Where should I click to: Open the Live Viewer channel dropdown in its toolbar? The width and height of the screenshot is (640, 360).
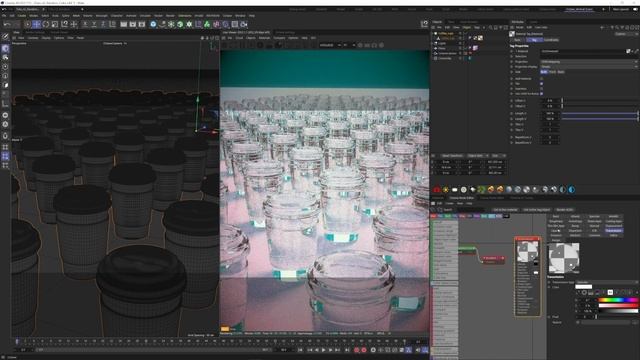331,45
